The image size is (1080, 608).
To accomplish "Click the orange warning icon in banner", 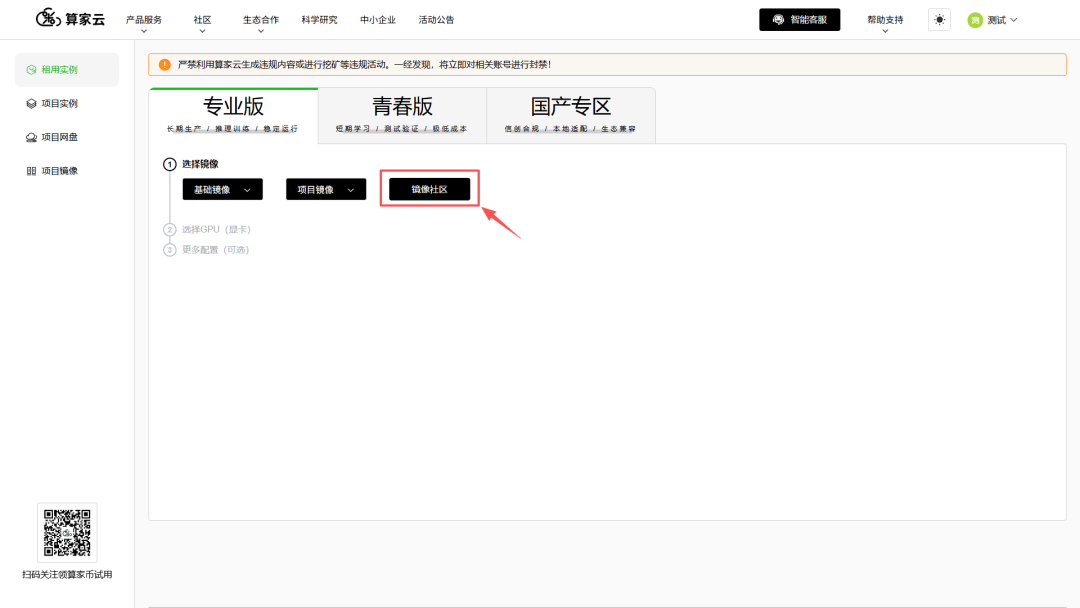I will pyautogui.click(x=165, y=65).
